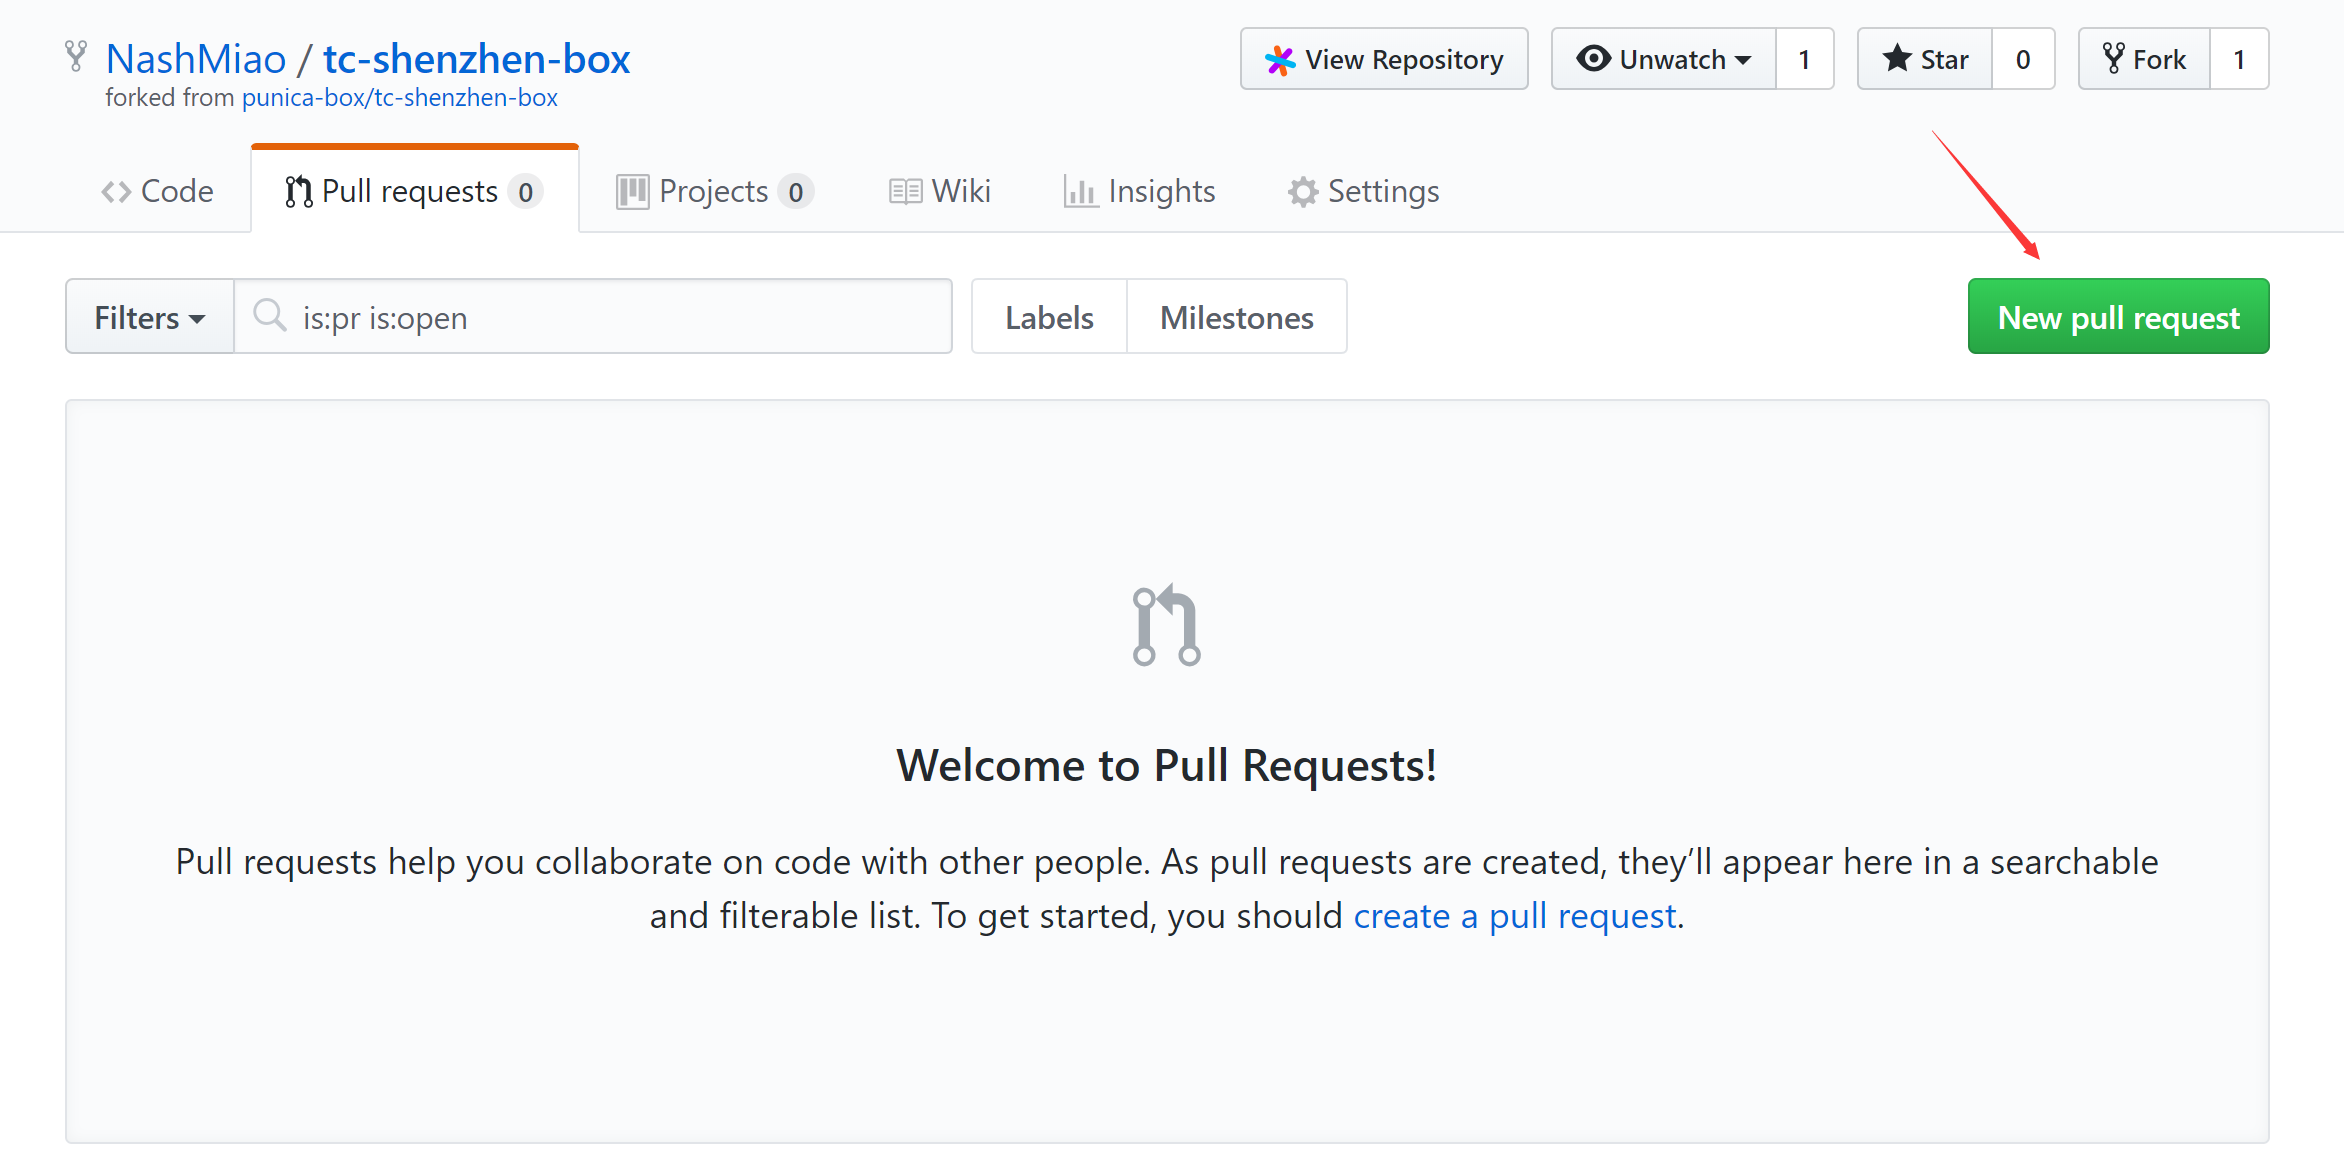2344x1167 pixels.
Task: Open the Projects tab
Action: (714, 191)
